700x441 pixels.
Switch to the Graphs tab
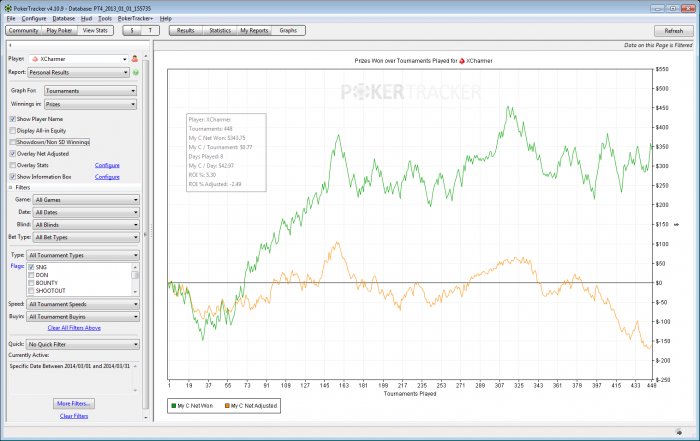coord(288,31)
